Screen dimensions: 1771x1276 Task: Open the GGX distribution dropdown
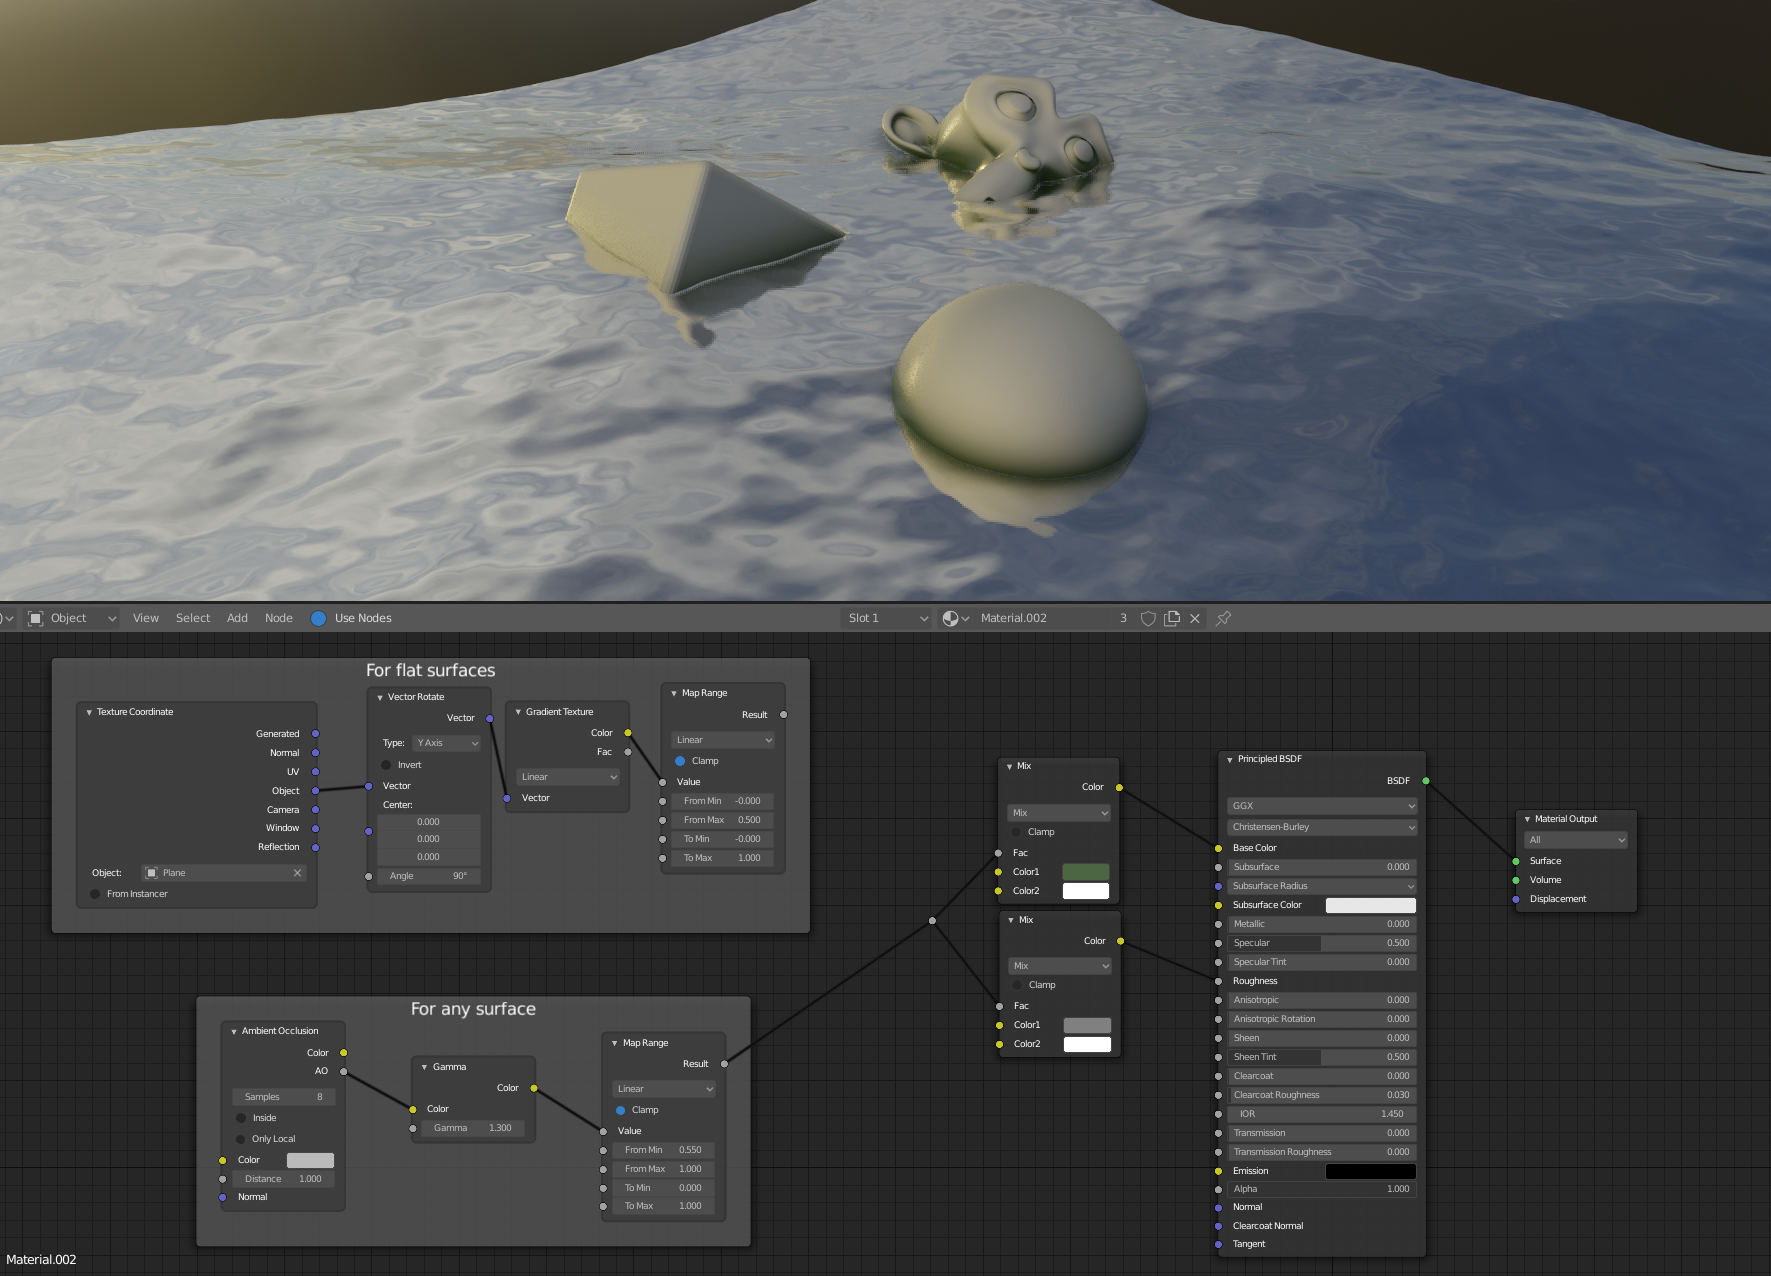point(1322,806)
